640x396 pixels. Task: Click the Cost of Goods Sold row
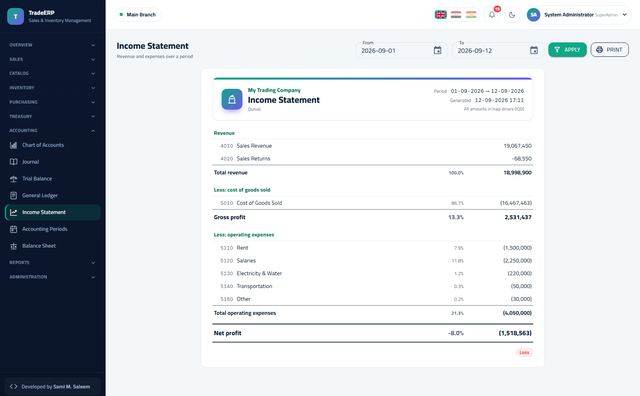(x=373, y=203)
